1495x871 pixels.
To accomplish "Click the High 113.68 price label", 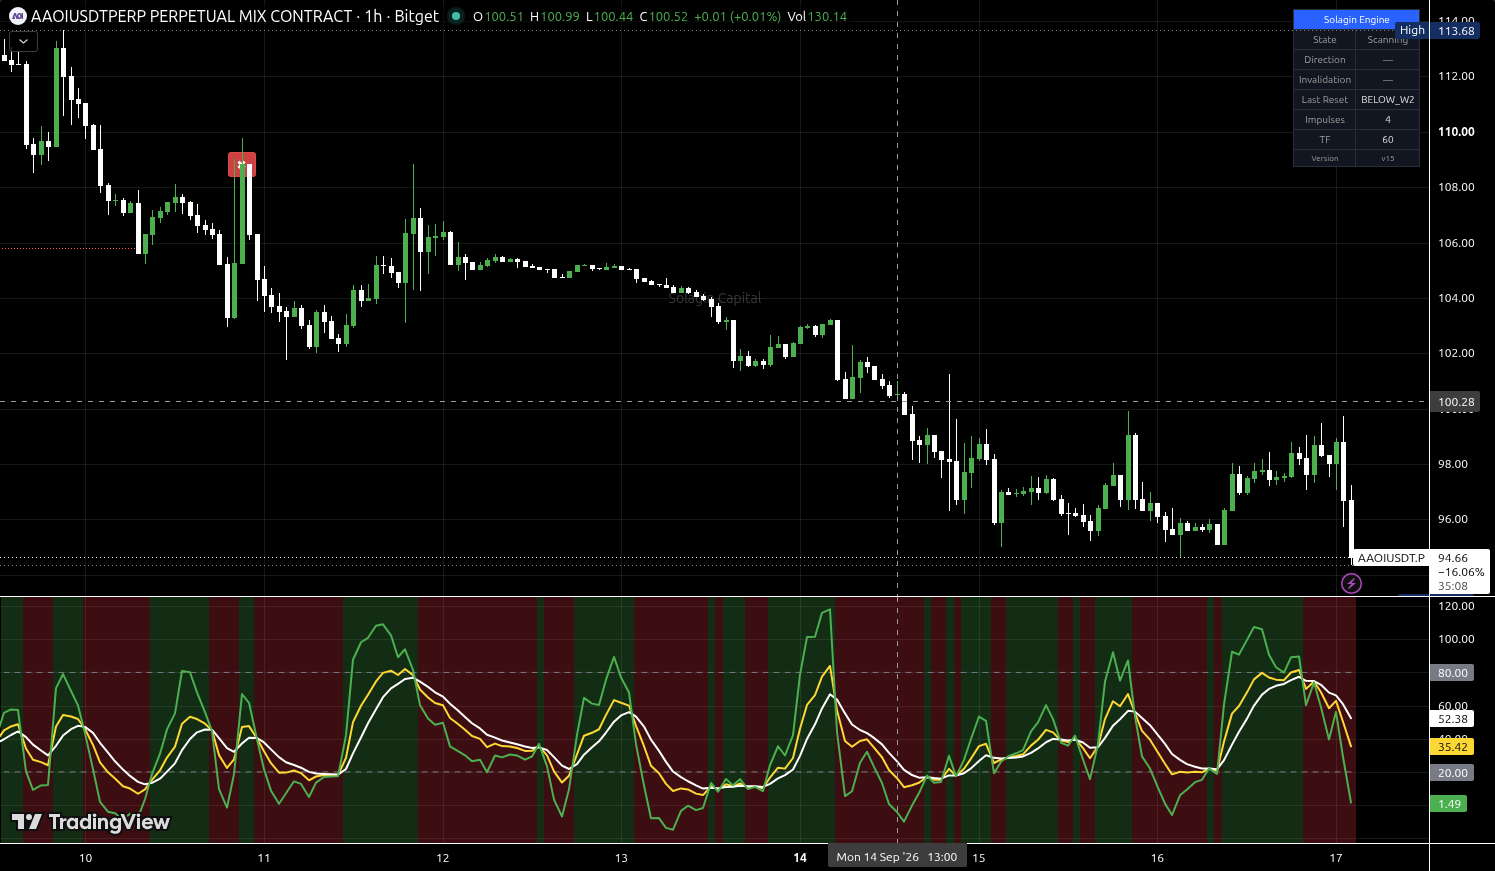I will (1438, 31).
